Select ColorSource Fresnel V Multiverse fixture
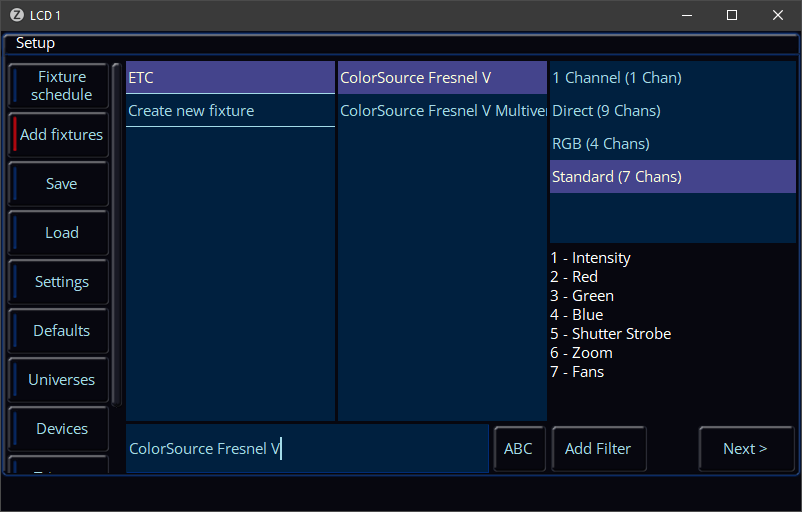The width and height of the screenshot is (802, 512). (442, 110)
